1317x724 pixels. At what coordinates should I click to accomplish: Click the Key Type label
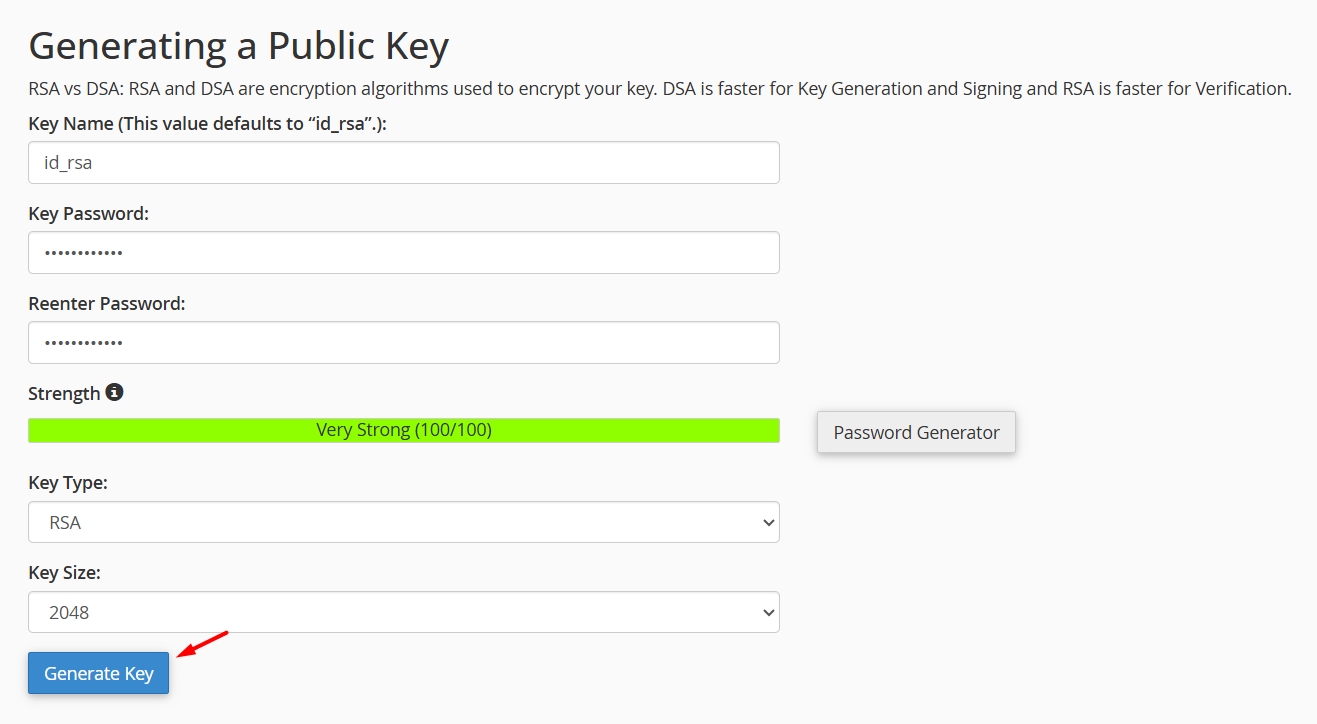(x=67, y=483)
